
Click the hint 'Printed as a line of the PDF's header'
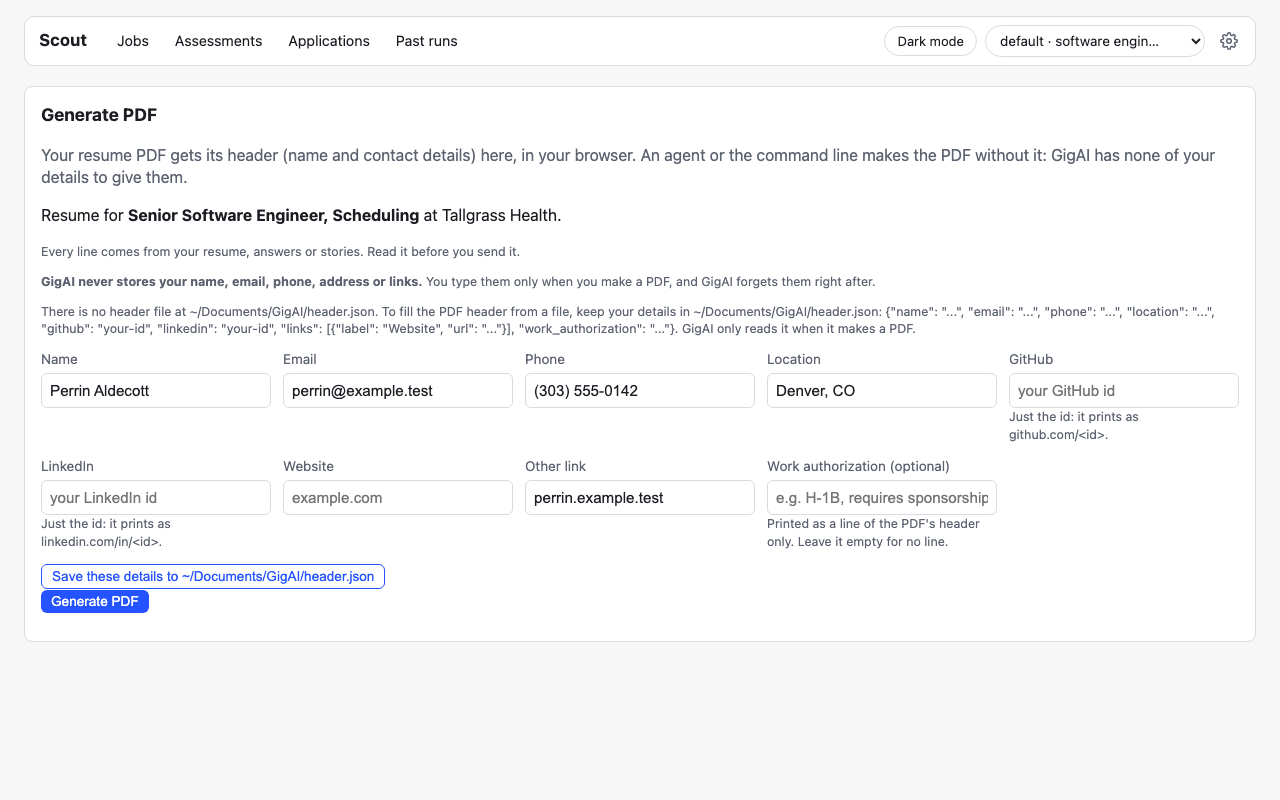pyautogui.click(x=873, y=533)
